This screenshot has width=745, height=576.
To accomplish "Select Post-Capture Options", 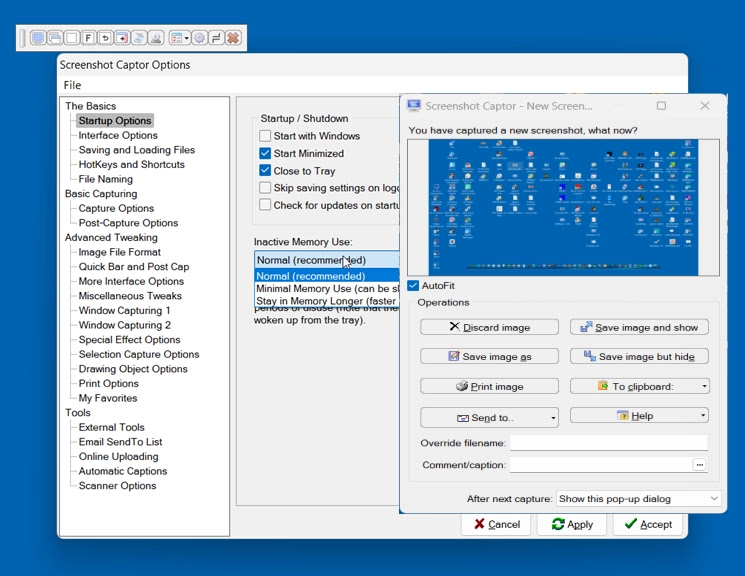I will [x=128, y=223].
